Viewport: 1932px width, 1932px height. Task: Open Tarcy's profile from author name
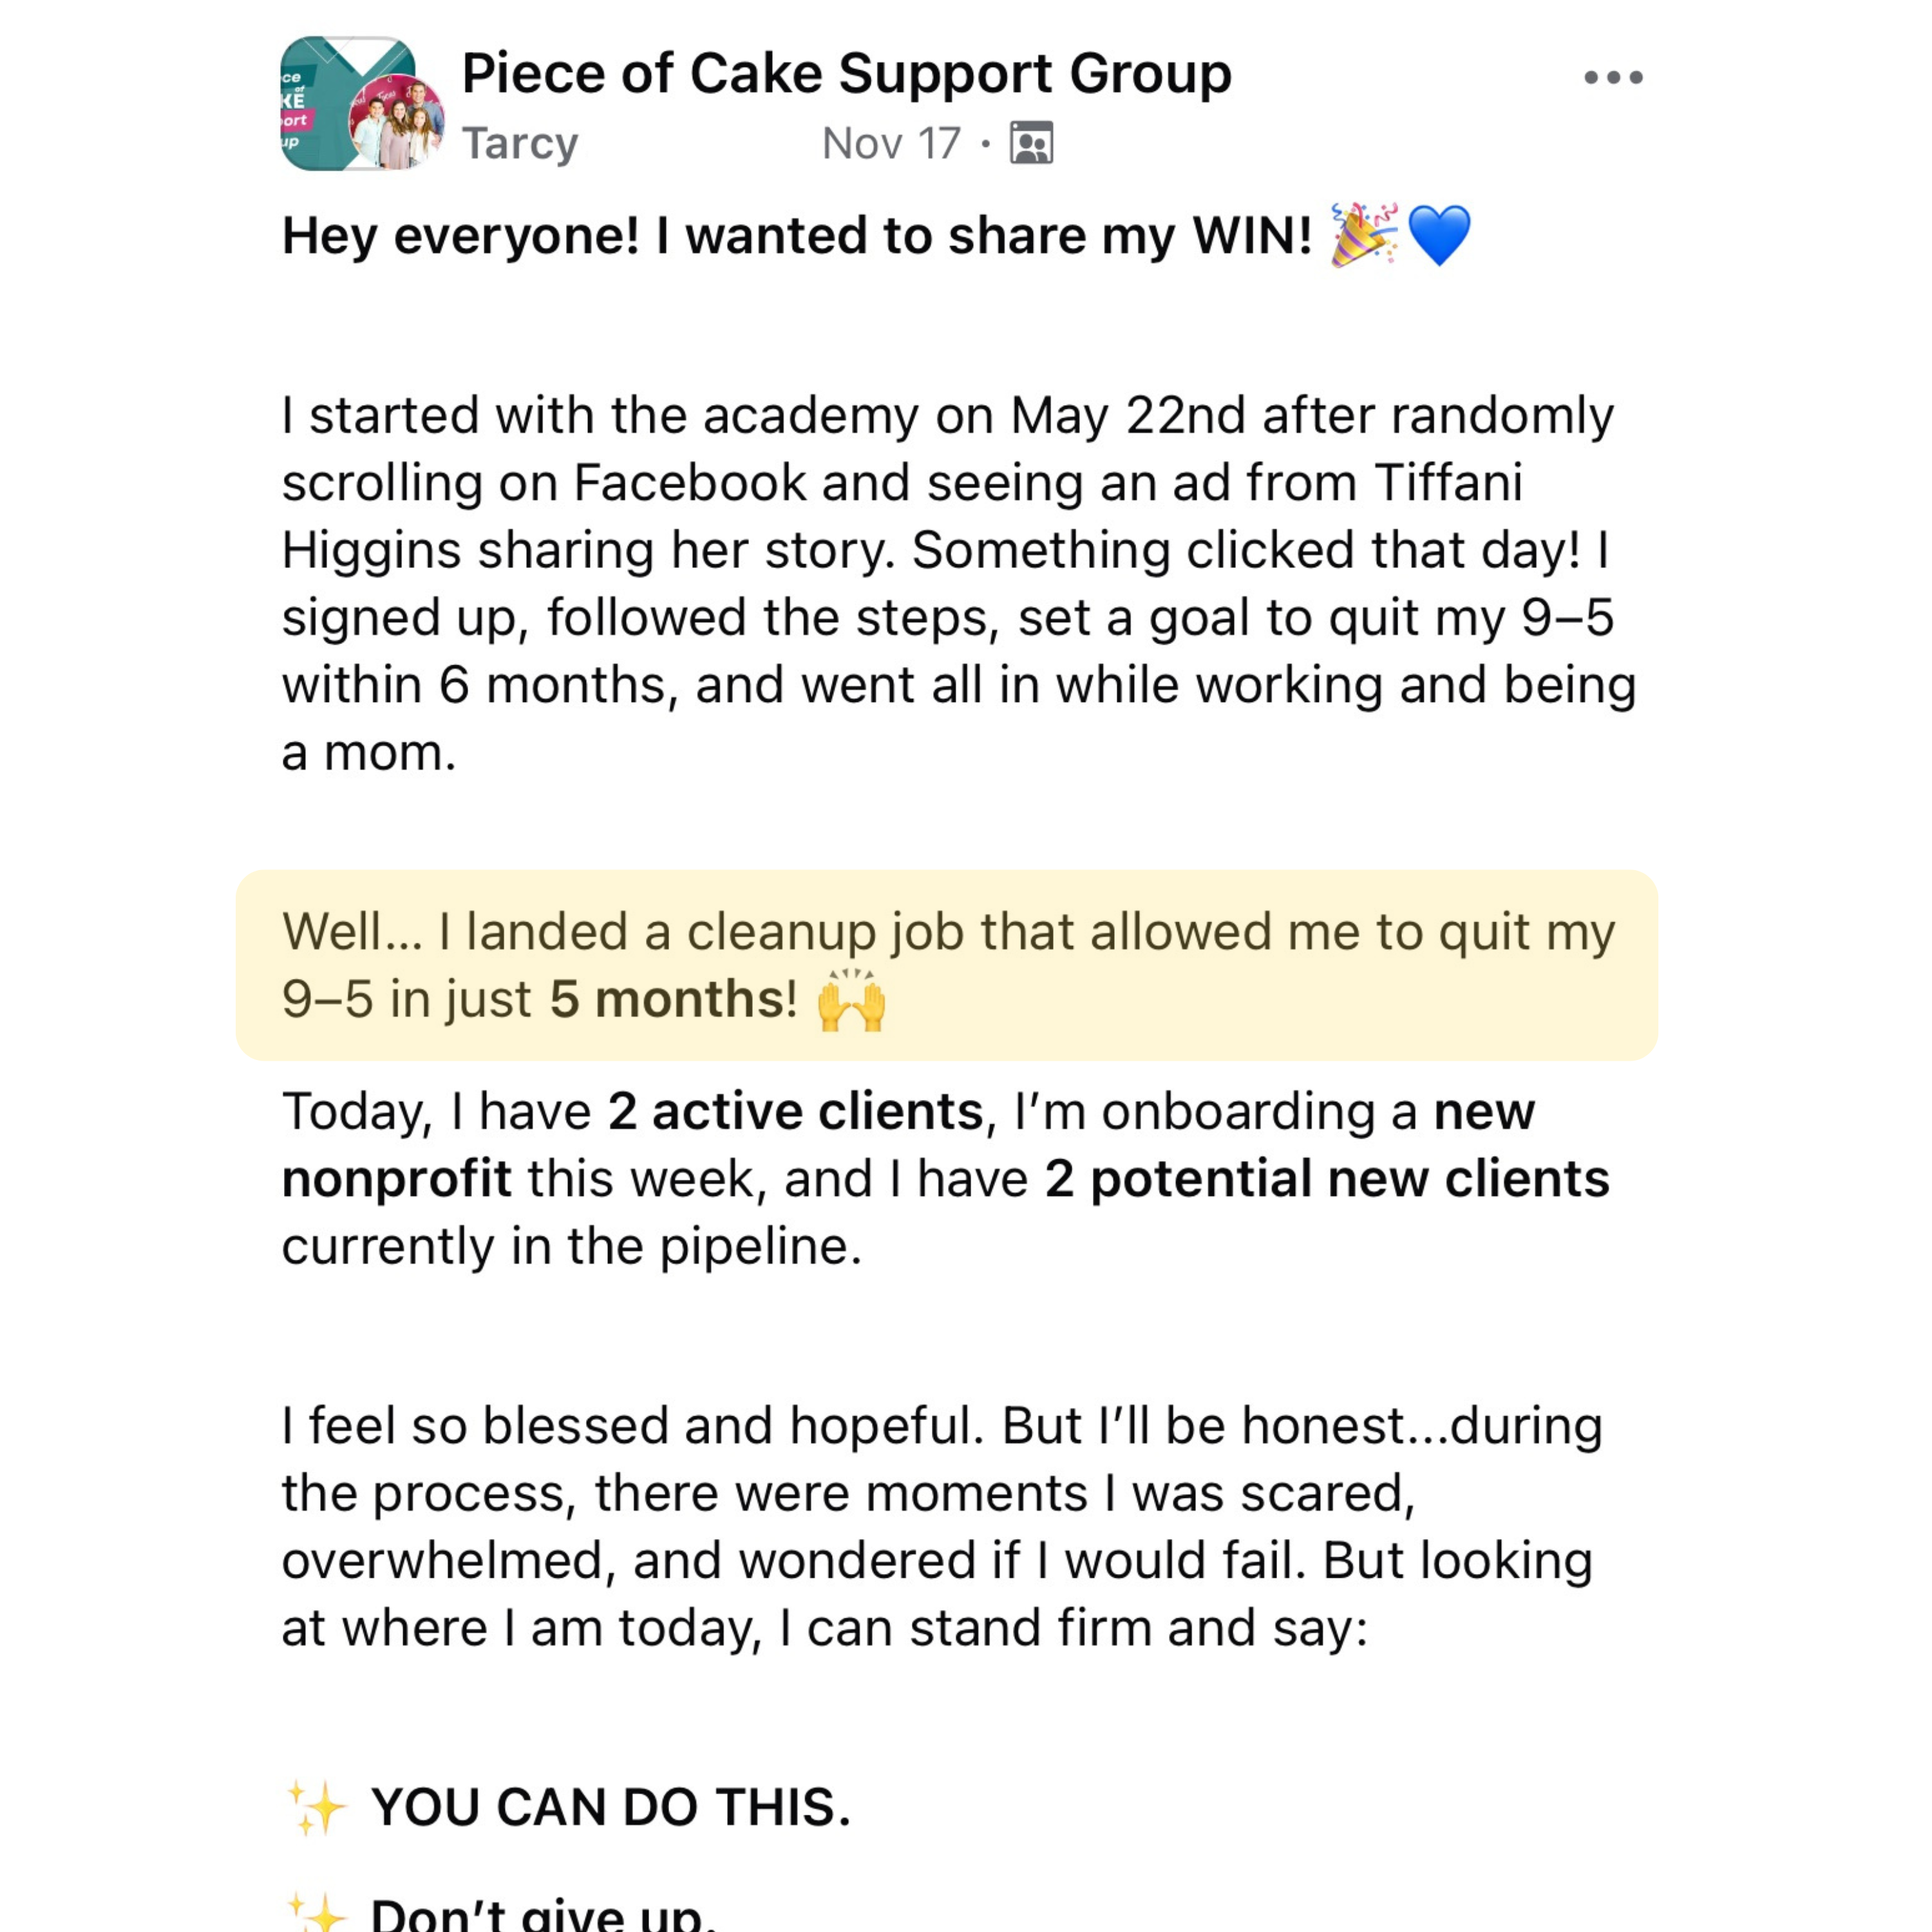[x=519, y=143]
